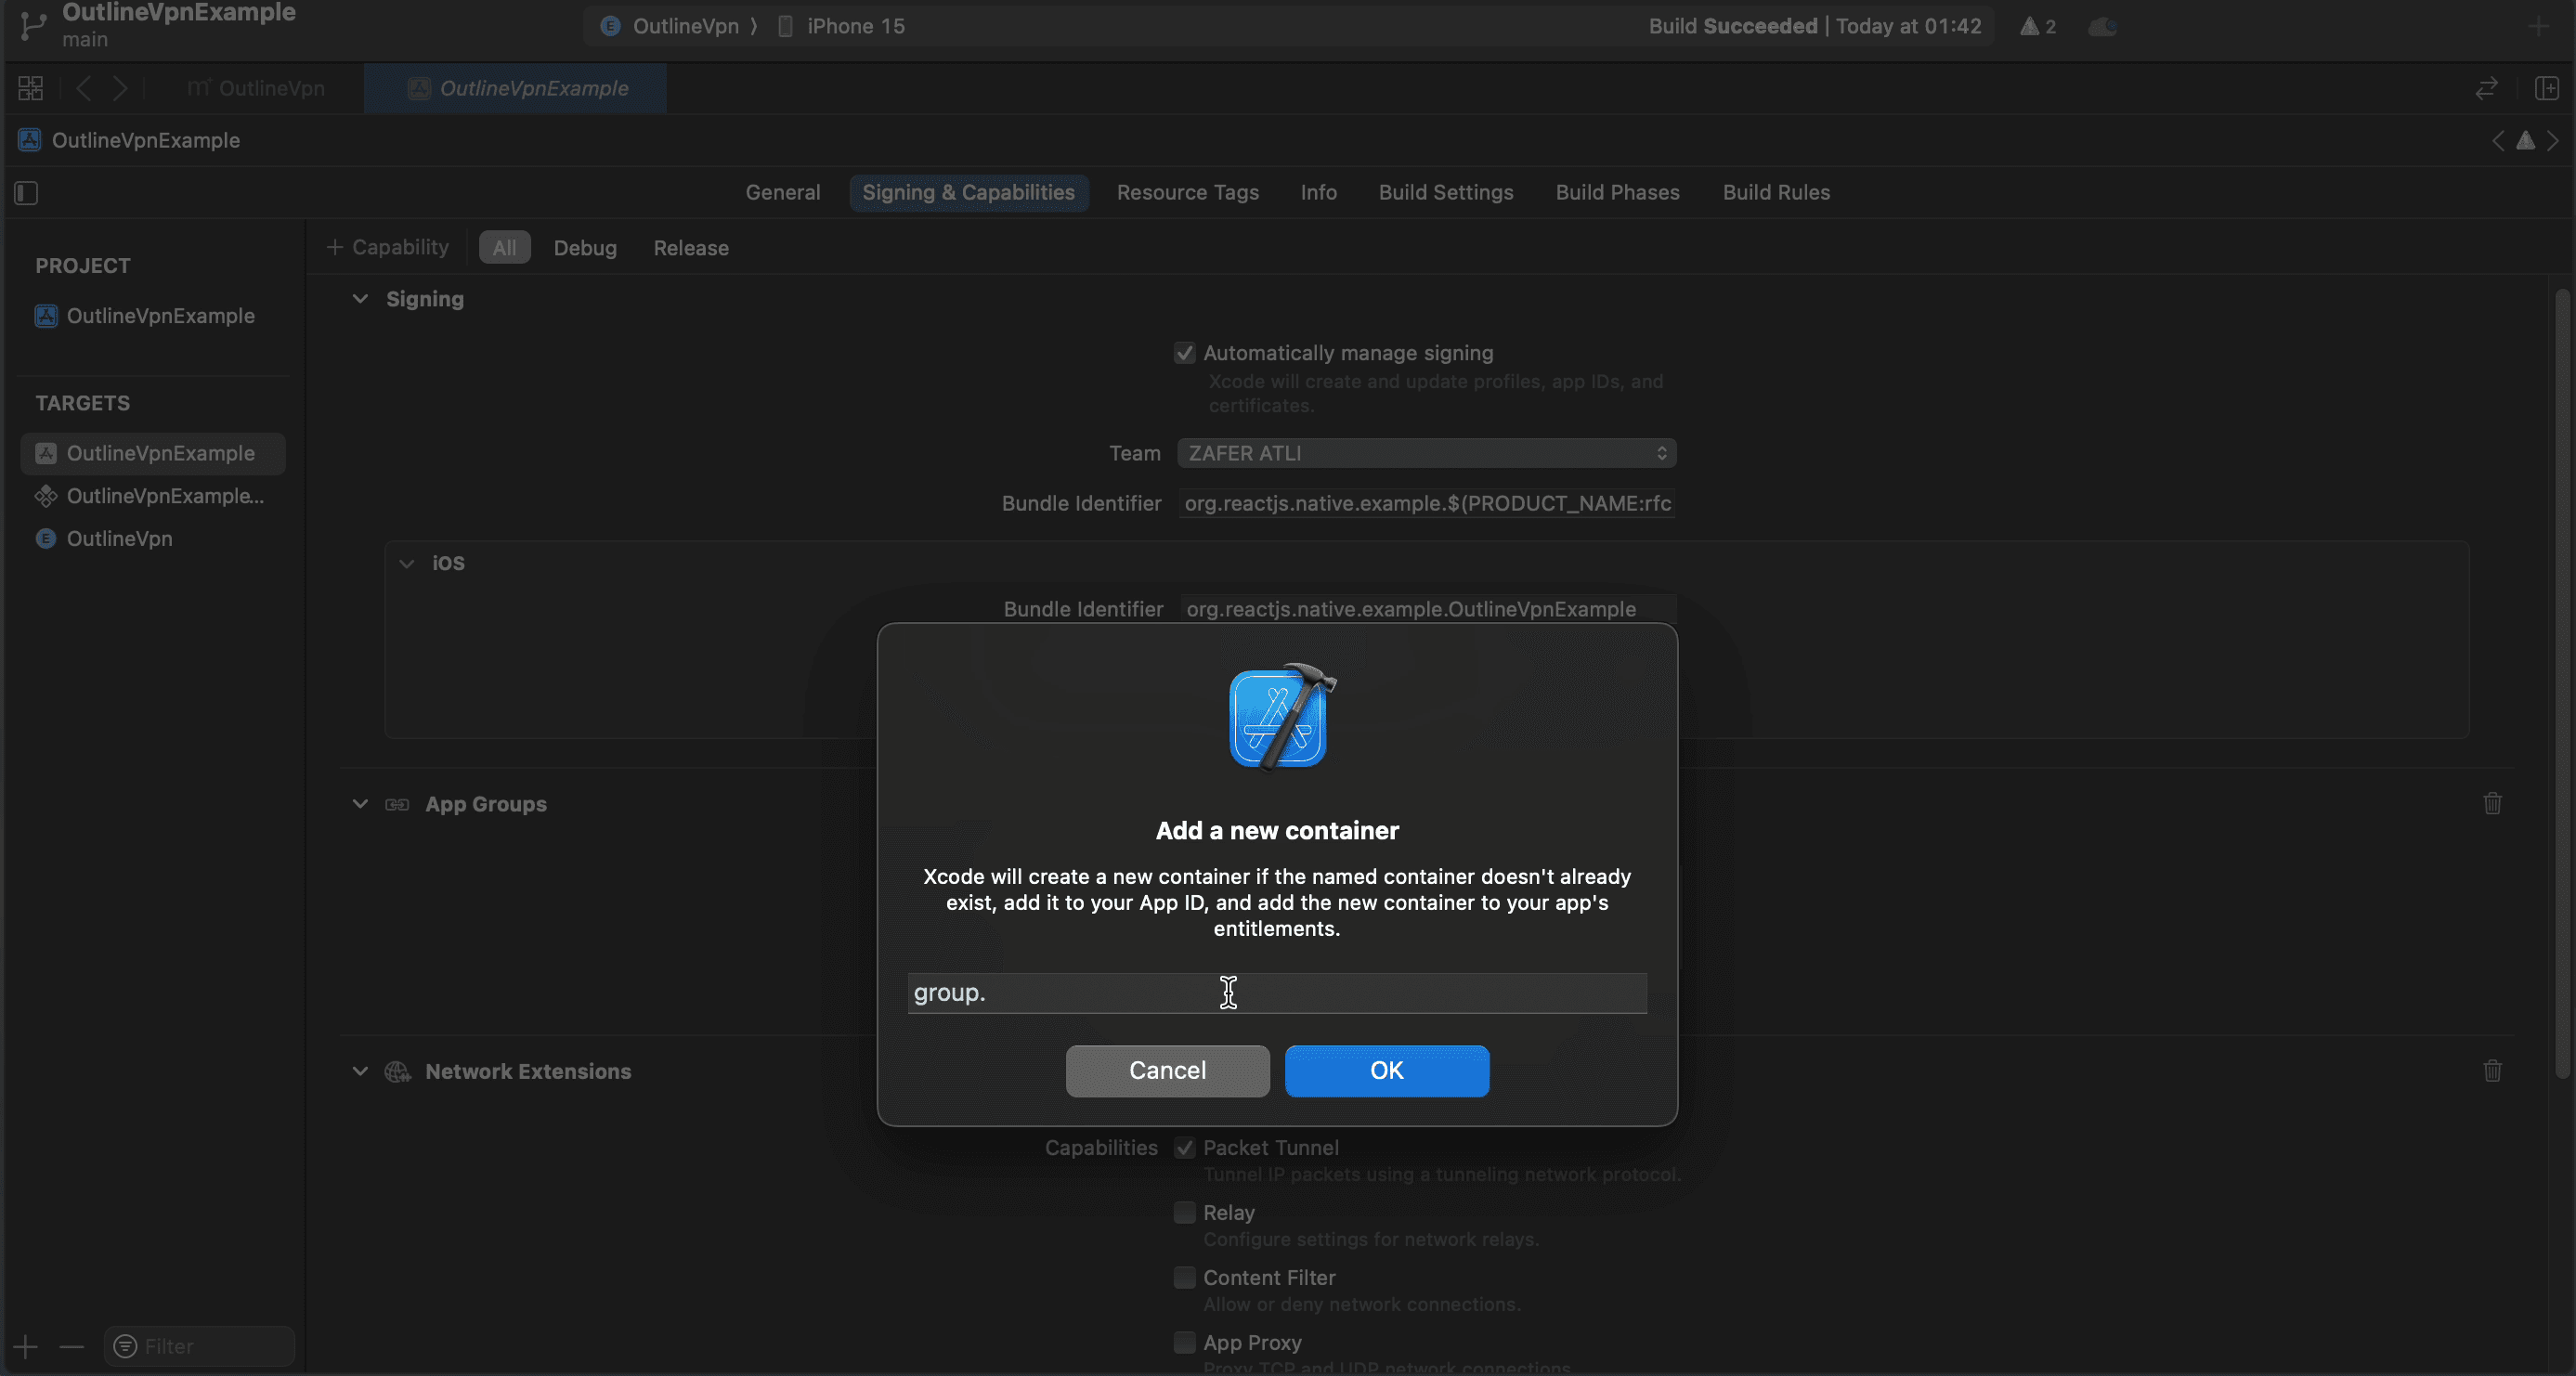Open the Resource Tags tab
2576x1376 pixels.
1187,192
